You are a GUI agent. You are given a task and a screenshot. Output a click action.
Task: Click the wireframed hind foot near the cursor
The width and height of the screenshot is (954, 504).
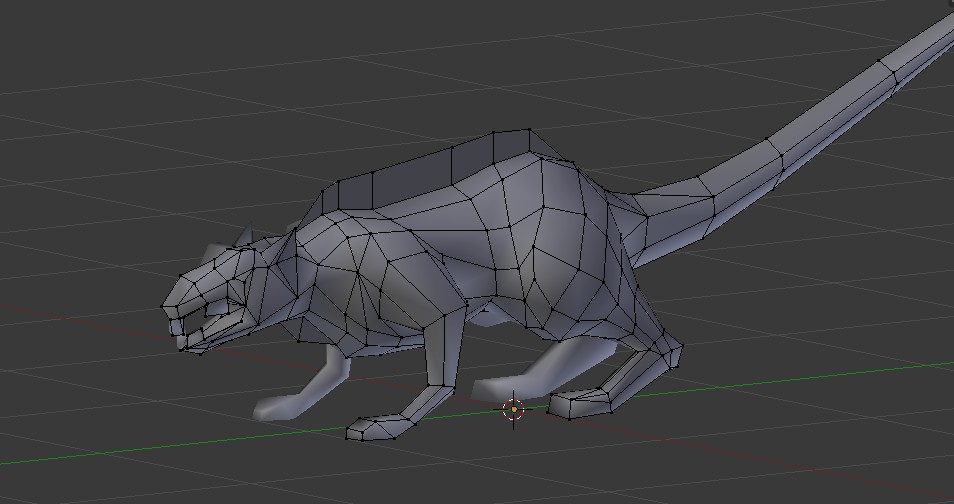tap(579, 404)
